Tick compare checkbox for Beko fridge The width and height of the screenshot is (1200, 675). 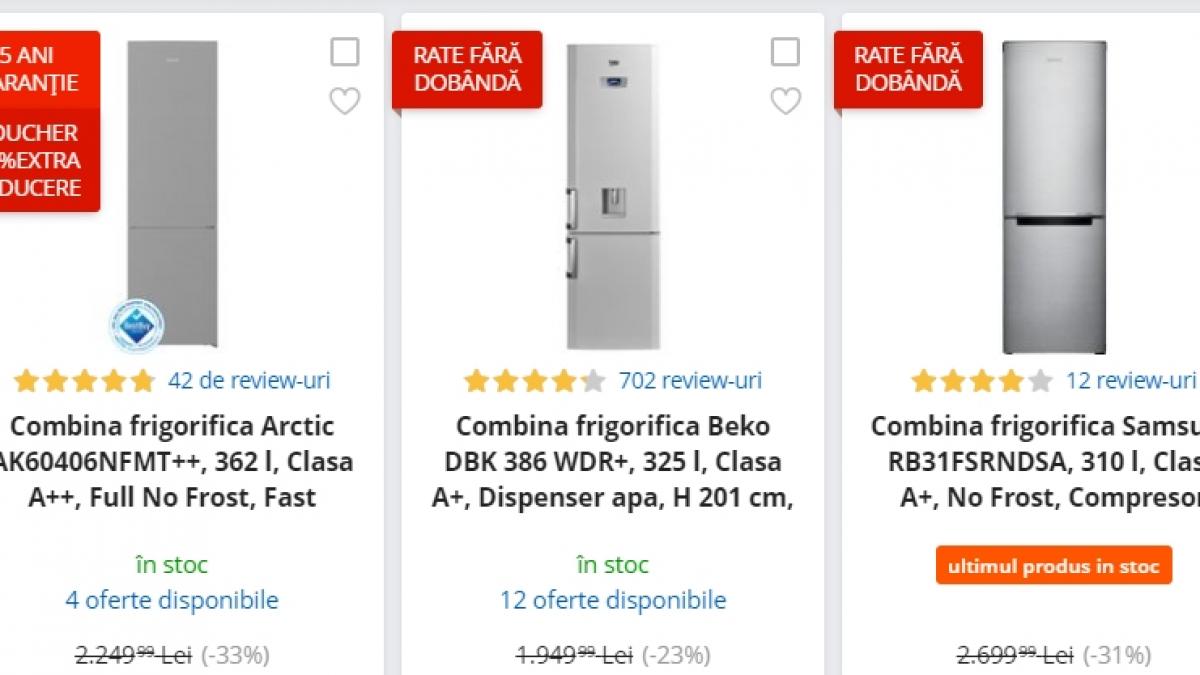click(785, 52)
